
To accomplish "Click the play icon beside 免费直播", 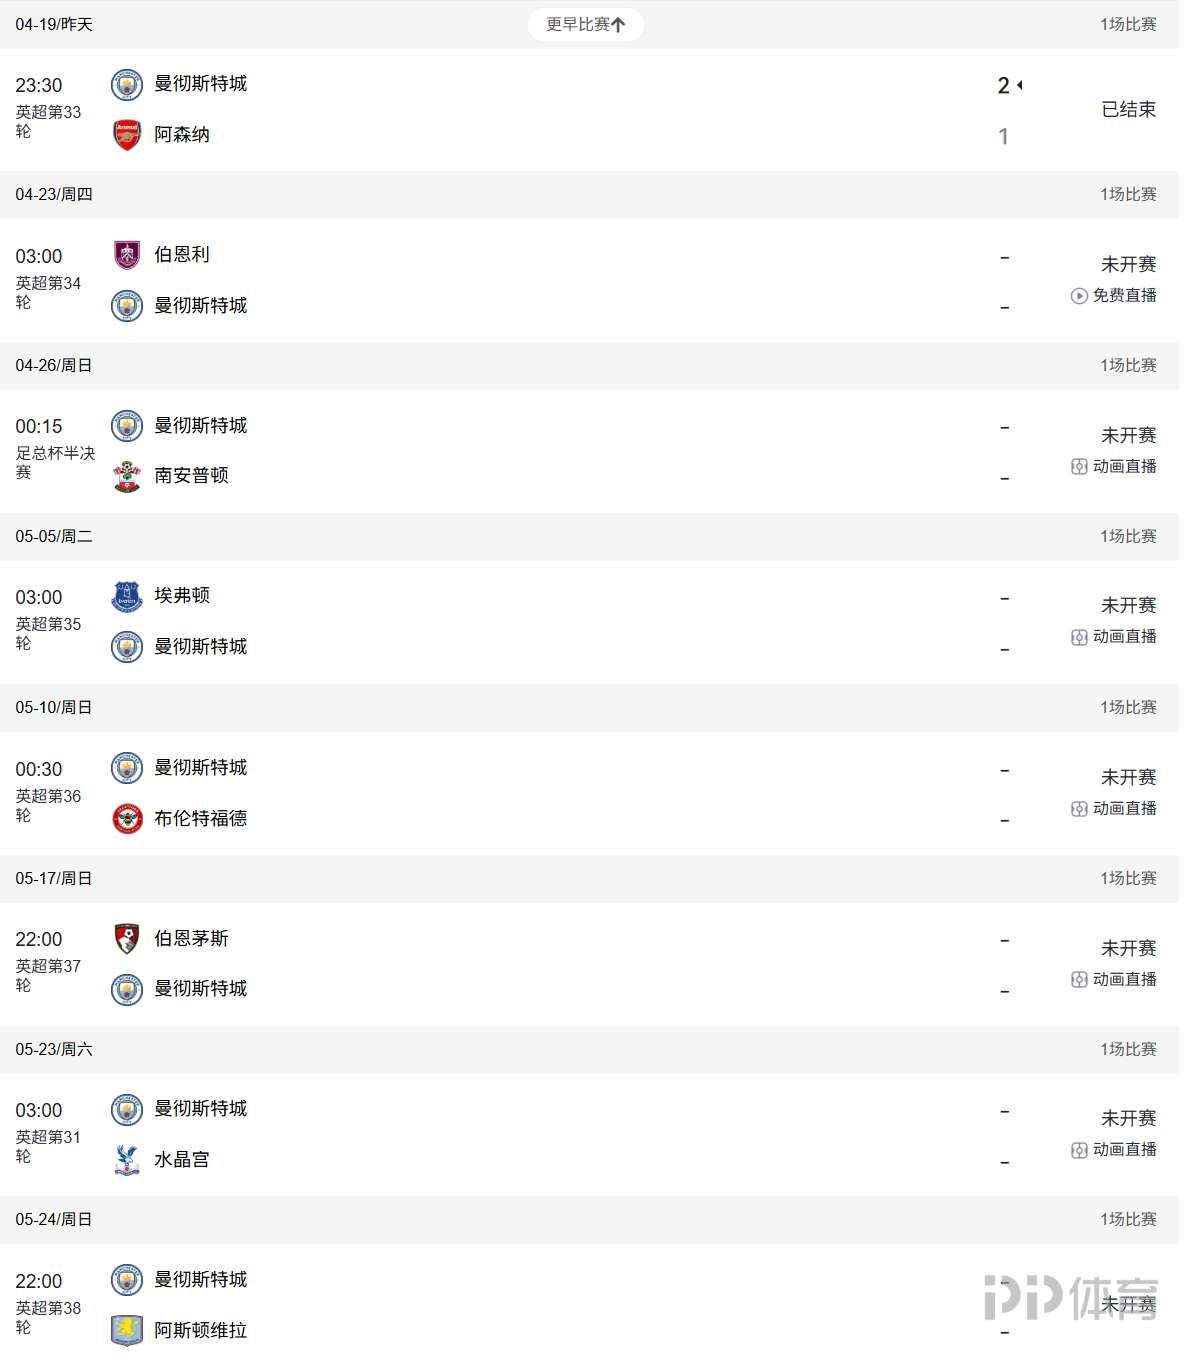I will 1079,296.
